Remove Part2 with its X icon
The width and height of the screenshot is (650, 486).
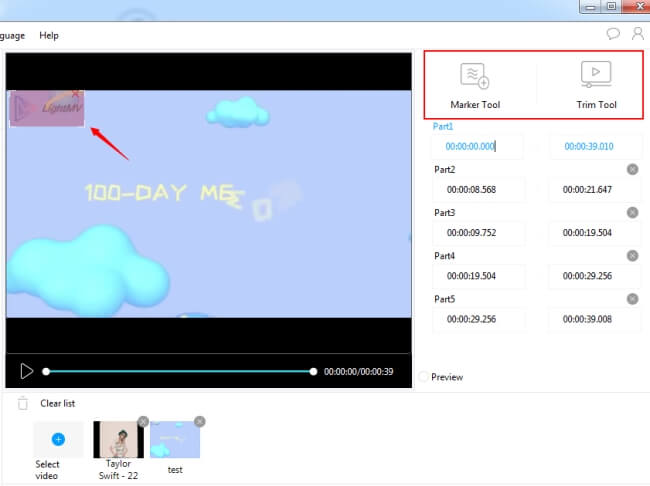tap(632, 169)
